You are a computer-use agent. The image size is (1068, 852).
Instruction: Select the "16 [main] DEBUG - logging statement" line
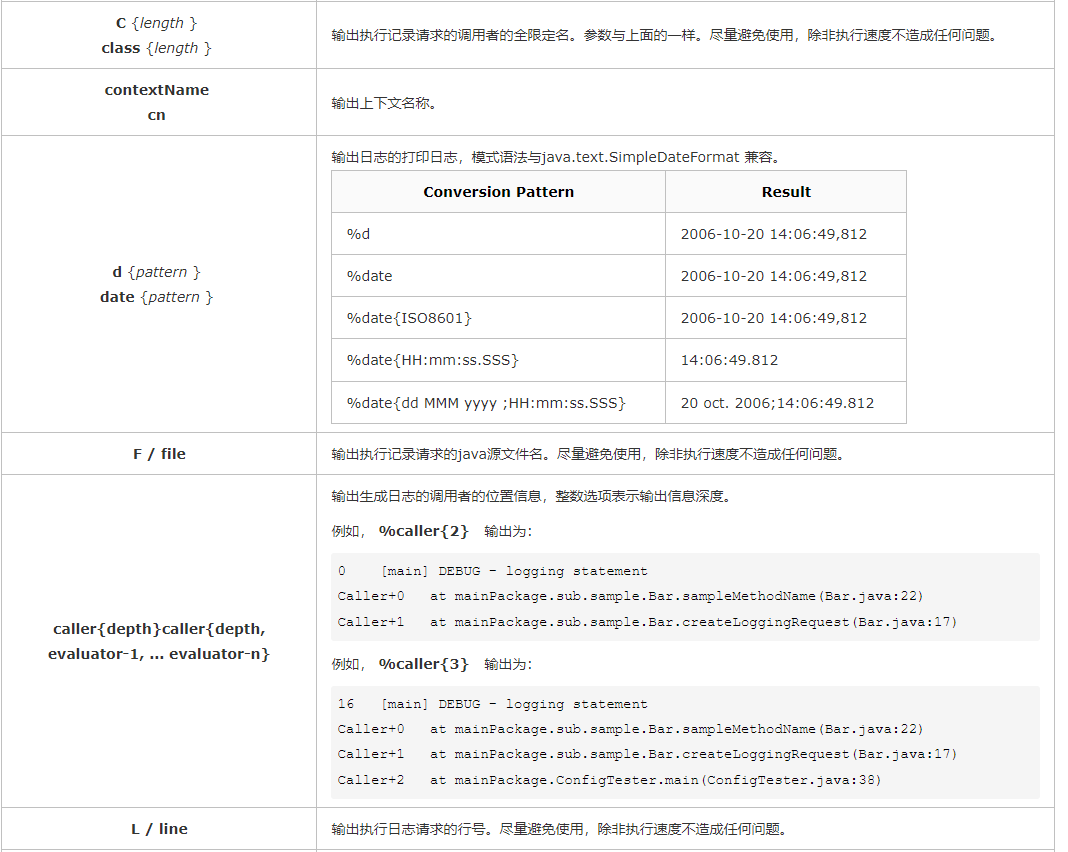point(492,704)
